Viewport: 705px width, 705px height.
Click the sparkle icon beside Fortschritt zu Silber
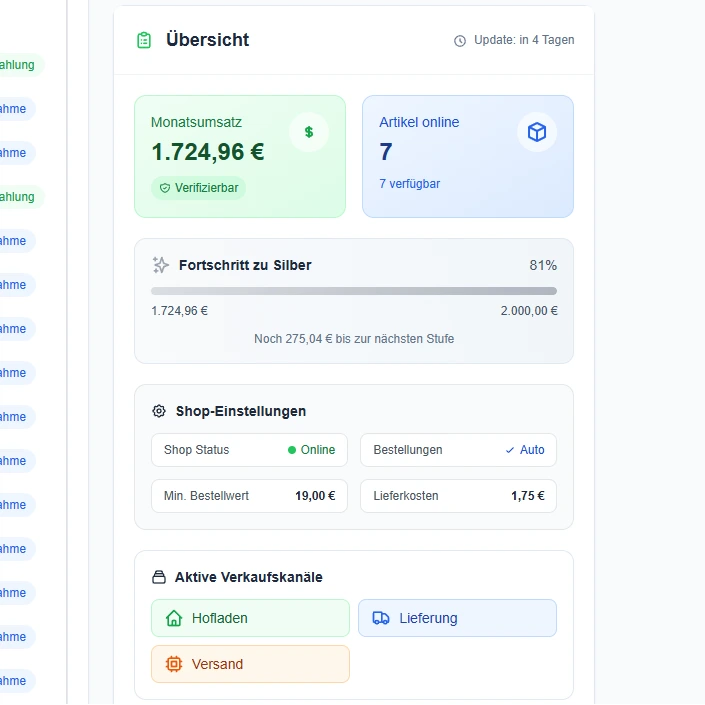click(161, 265)
